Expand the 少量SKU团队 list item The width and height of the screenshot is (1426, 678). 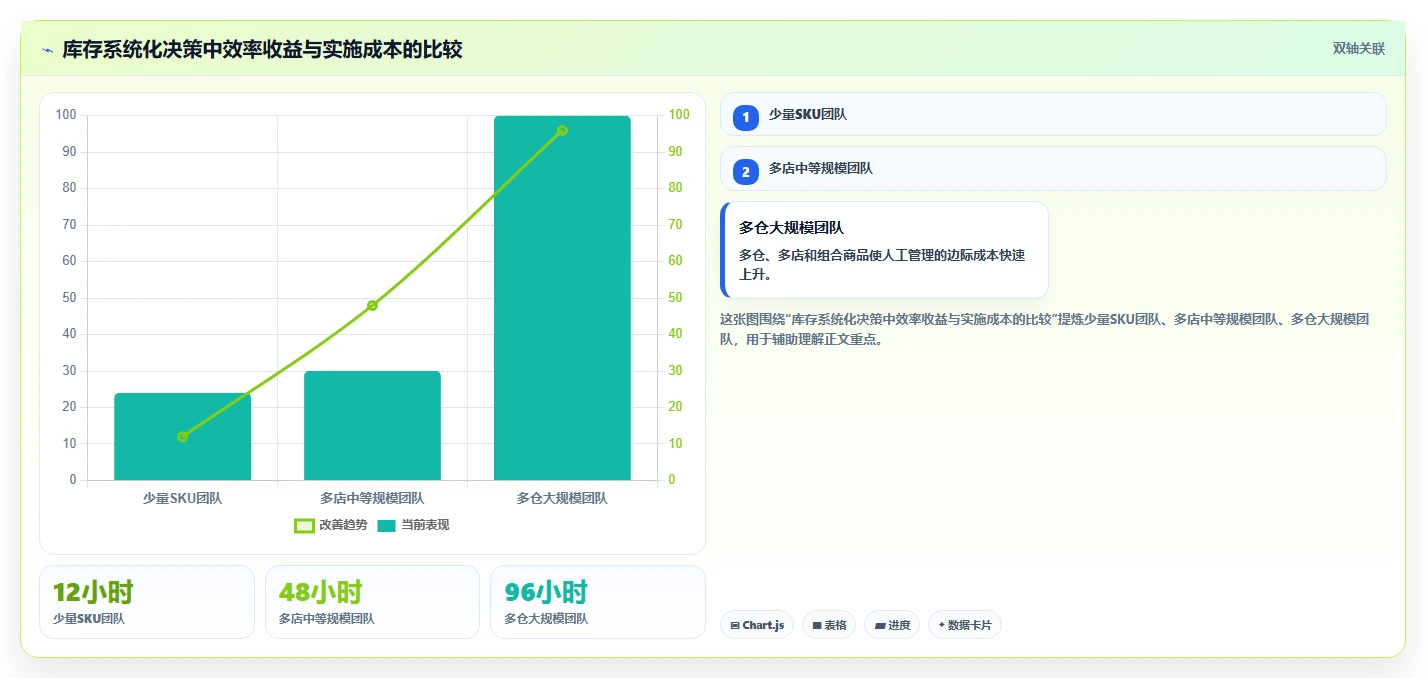coord(1053,114)
